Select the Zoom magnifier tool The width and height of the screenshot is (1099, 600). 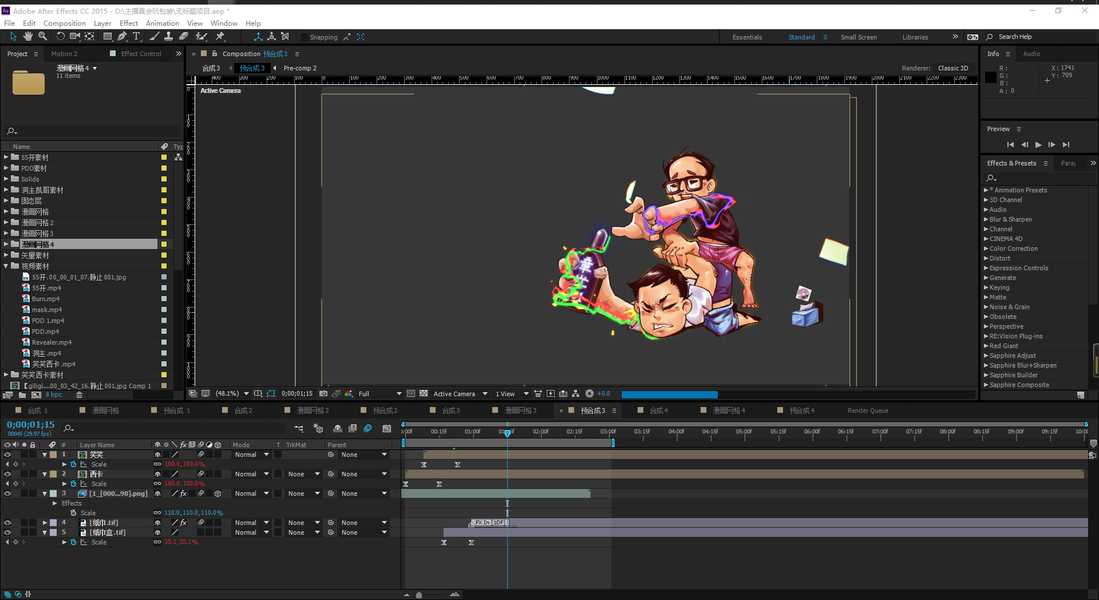(43, 36)
